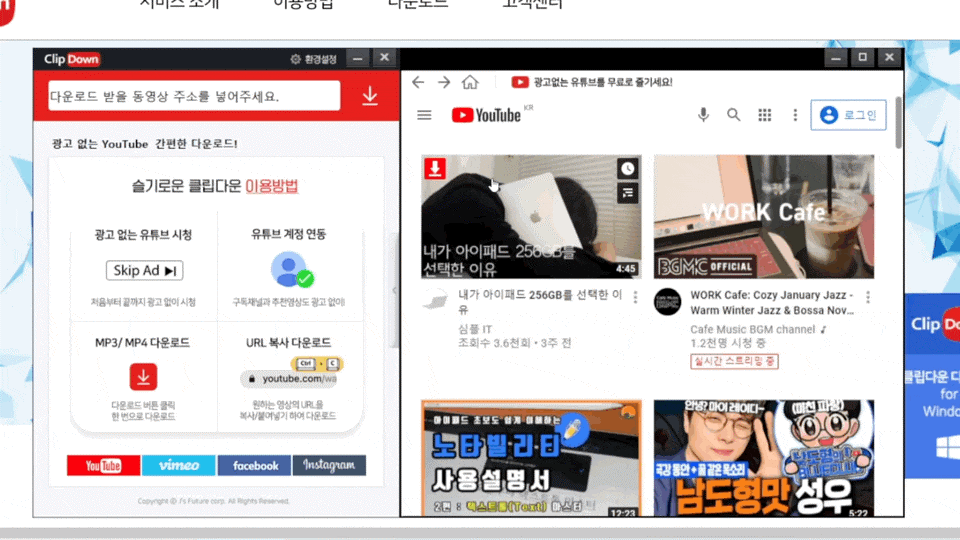Open YouTube settings three-dot menu
960x540 pixels.
coord(795,114)
